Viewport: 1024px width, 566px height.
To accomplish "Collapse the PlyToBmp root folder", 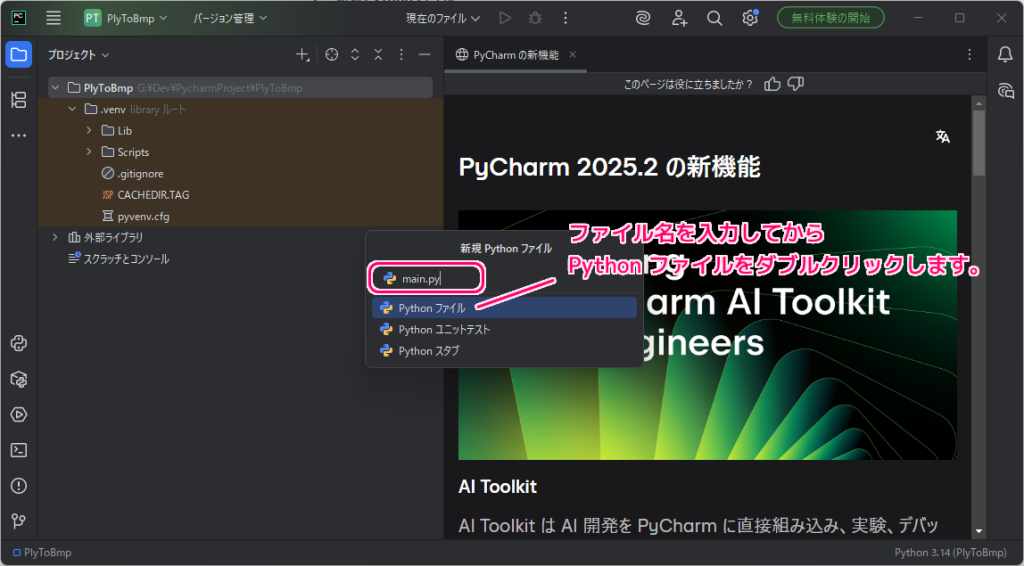I will point(56,87).
